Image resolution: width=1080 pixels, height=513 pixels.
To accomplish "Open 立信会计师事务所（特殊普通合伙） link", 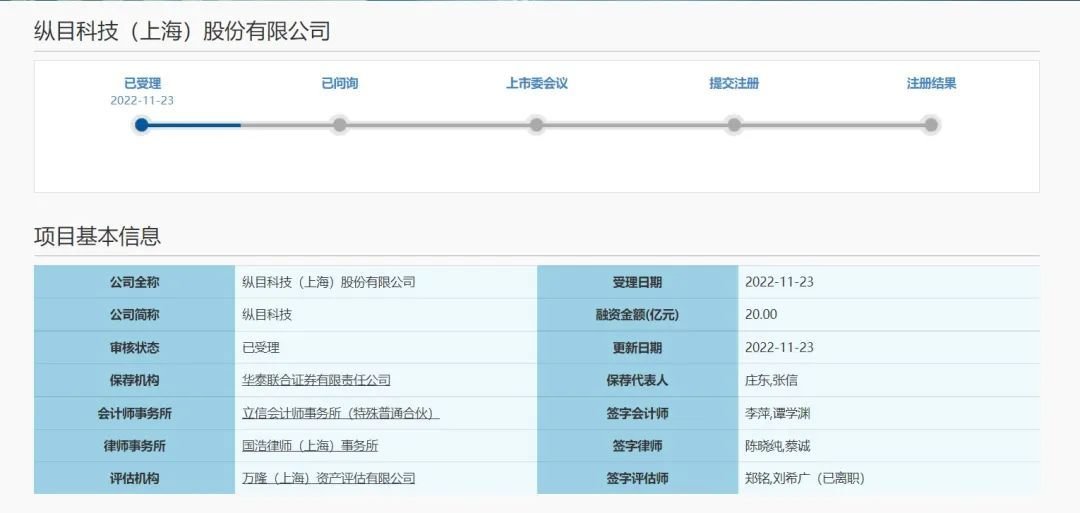I will pos(340,413).
